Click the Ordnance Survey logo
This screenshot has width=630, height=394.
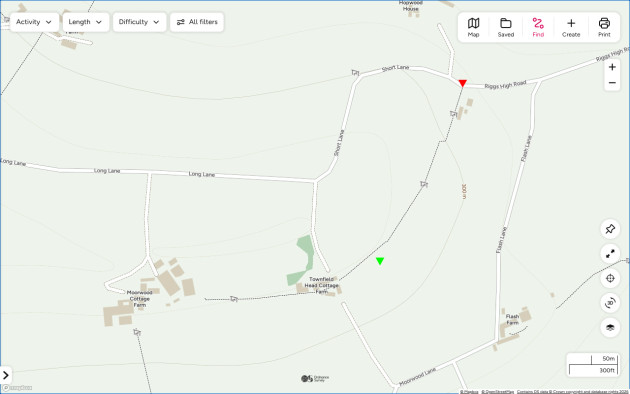click(x=315, y=378)
